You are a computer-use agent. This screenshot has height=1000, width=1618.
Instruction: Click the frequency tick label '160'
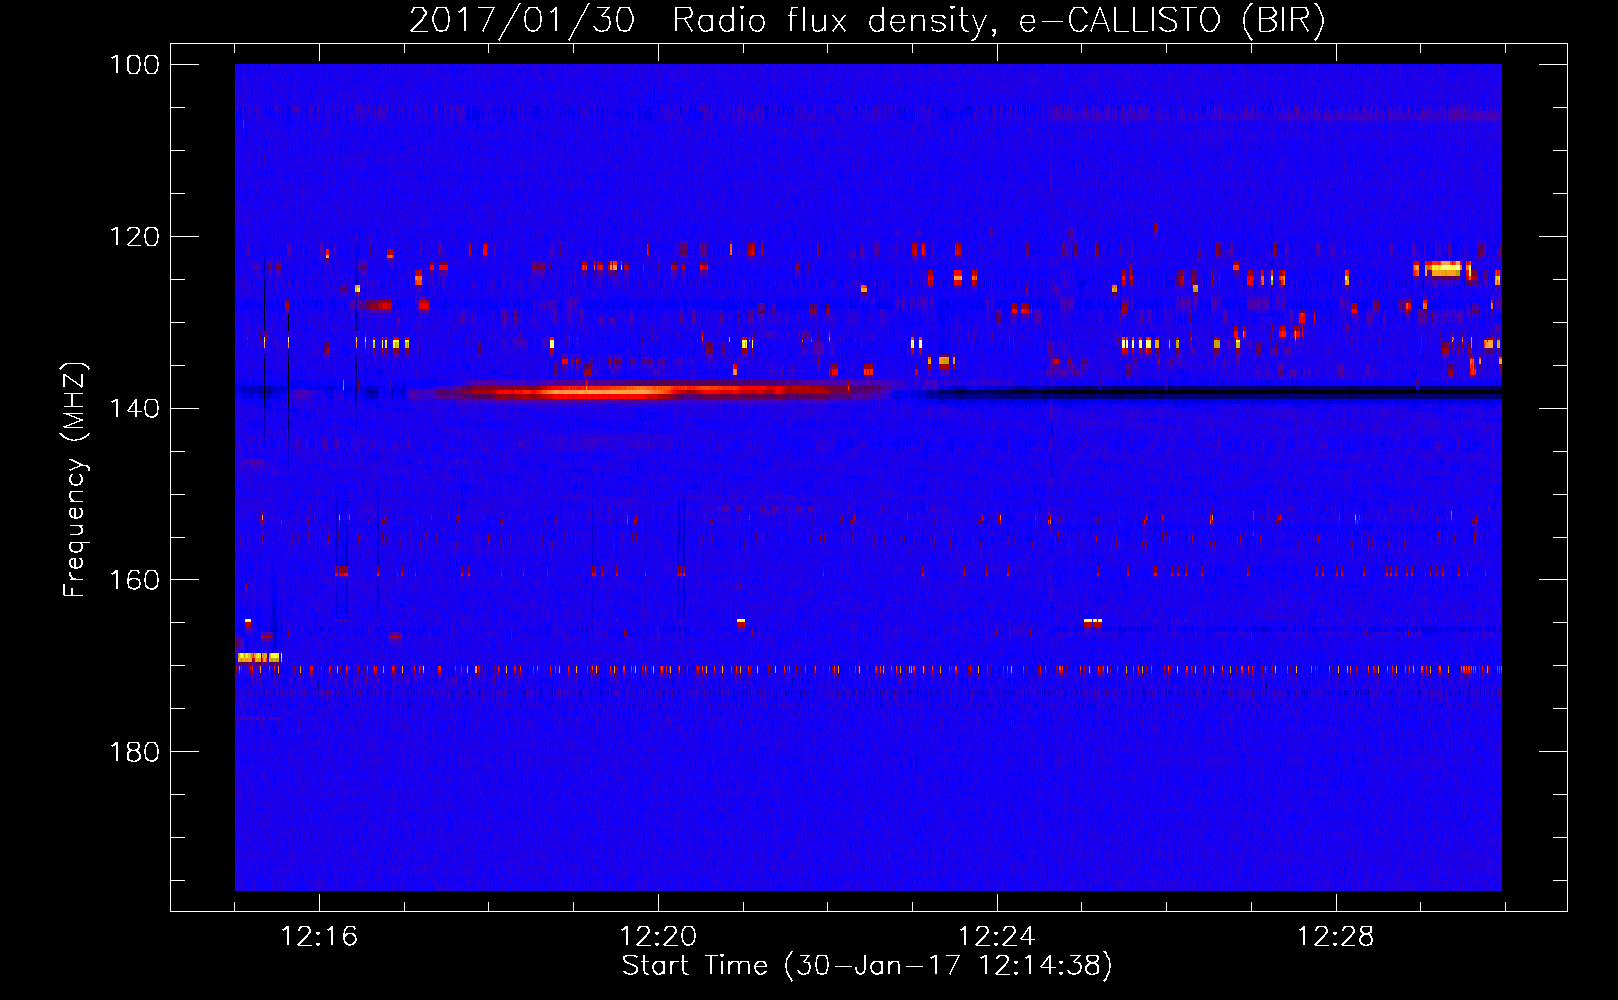coord(135,580)
